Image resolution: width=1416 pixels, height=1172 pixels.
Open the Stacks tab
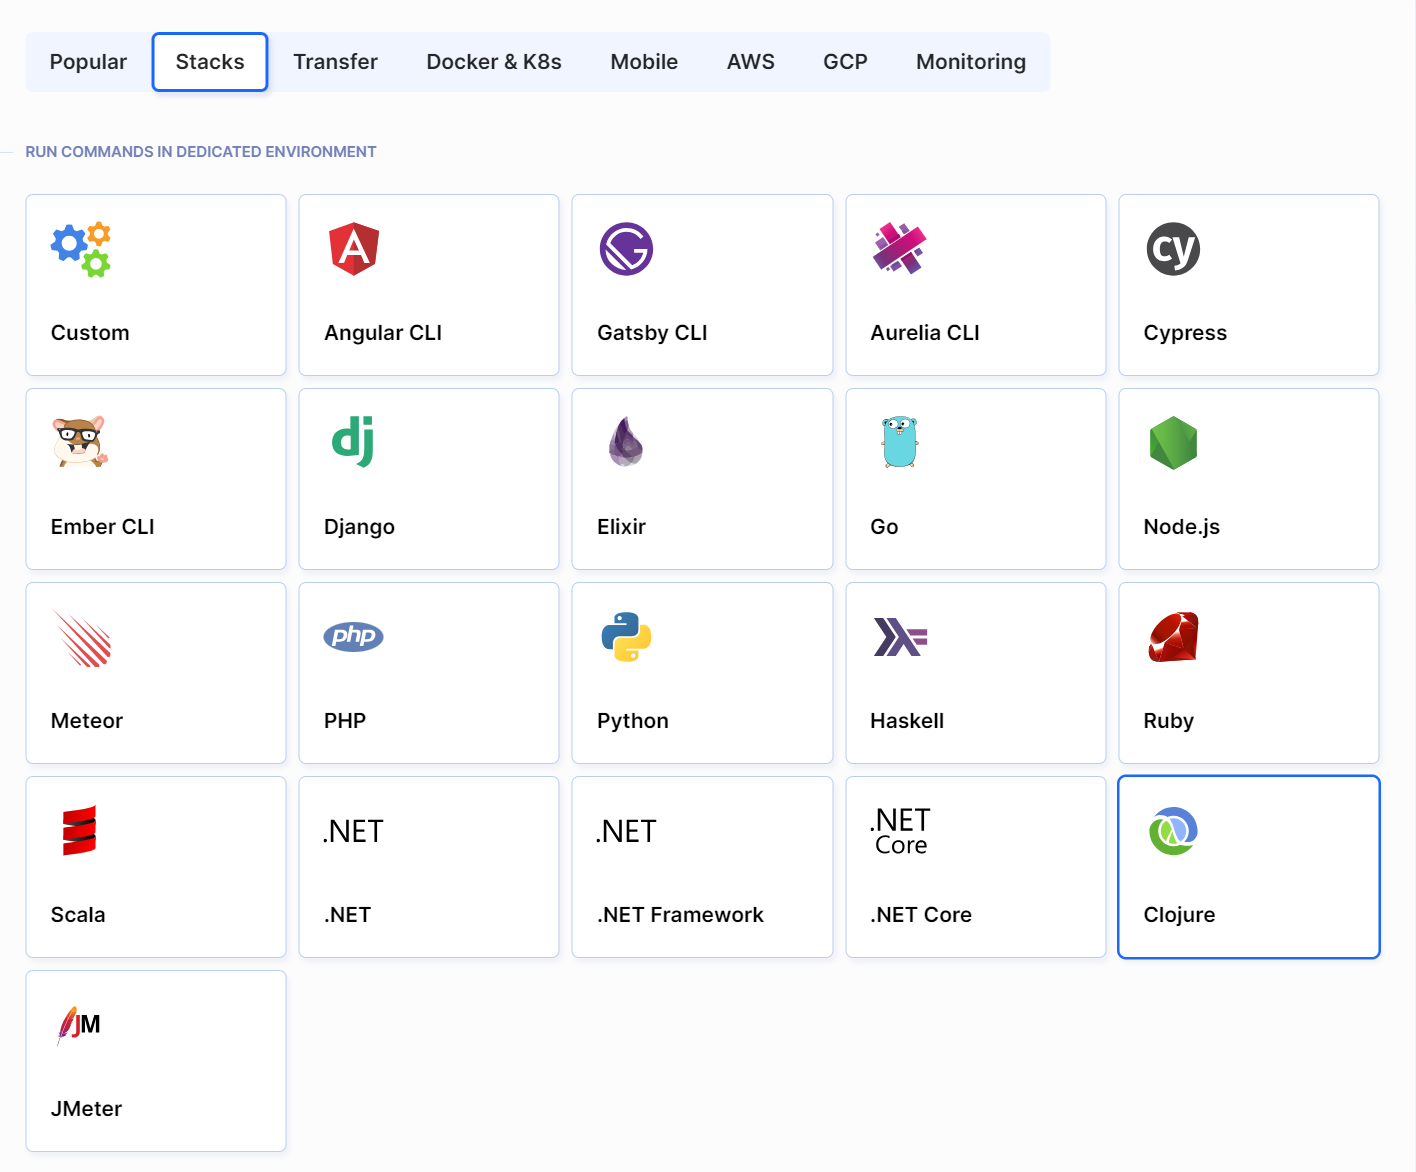point(210,62)
